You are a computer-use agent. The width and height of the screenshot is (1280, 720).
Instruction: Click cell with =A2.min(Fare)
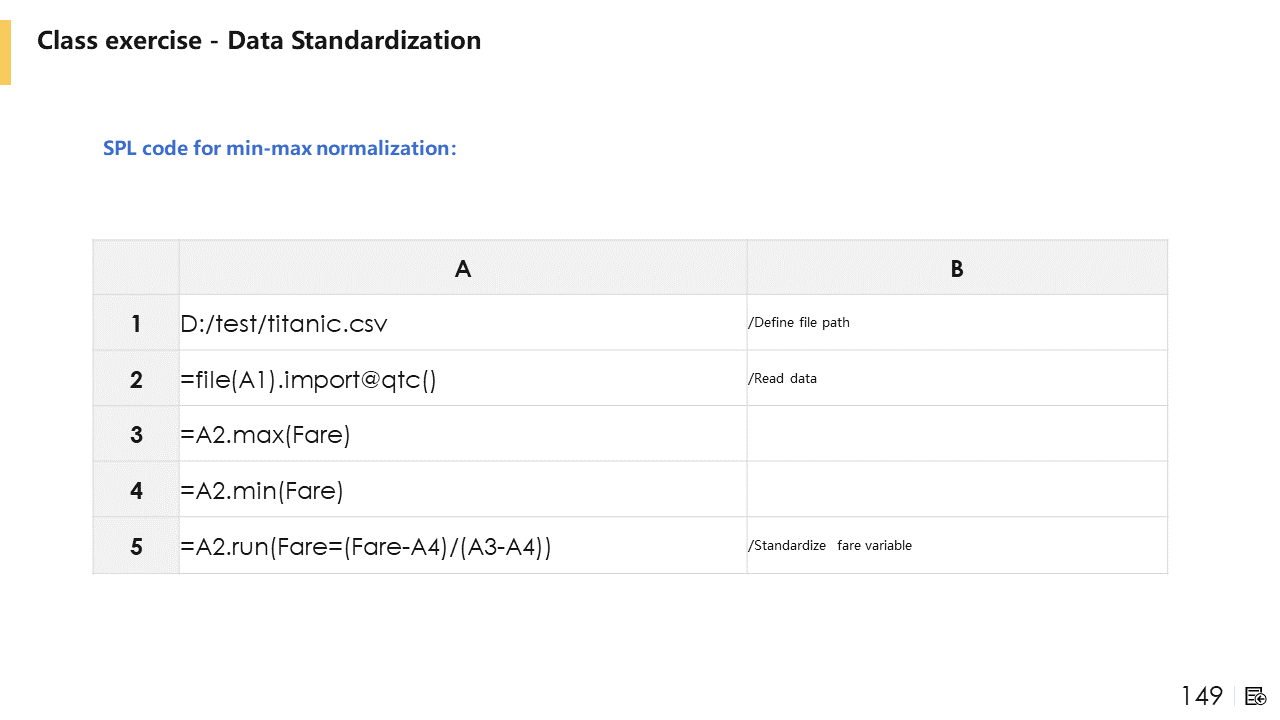tap(262, 491)
